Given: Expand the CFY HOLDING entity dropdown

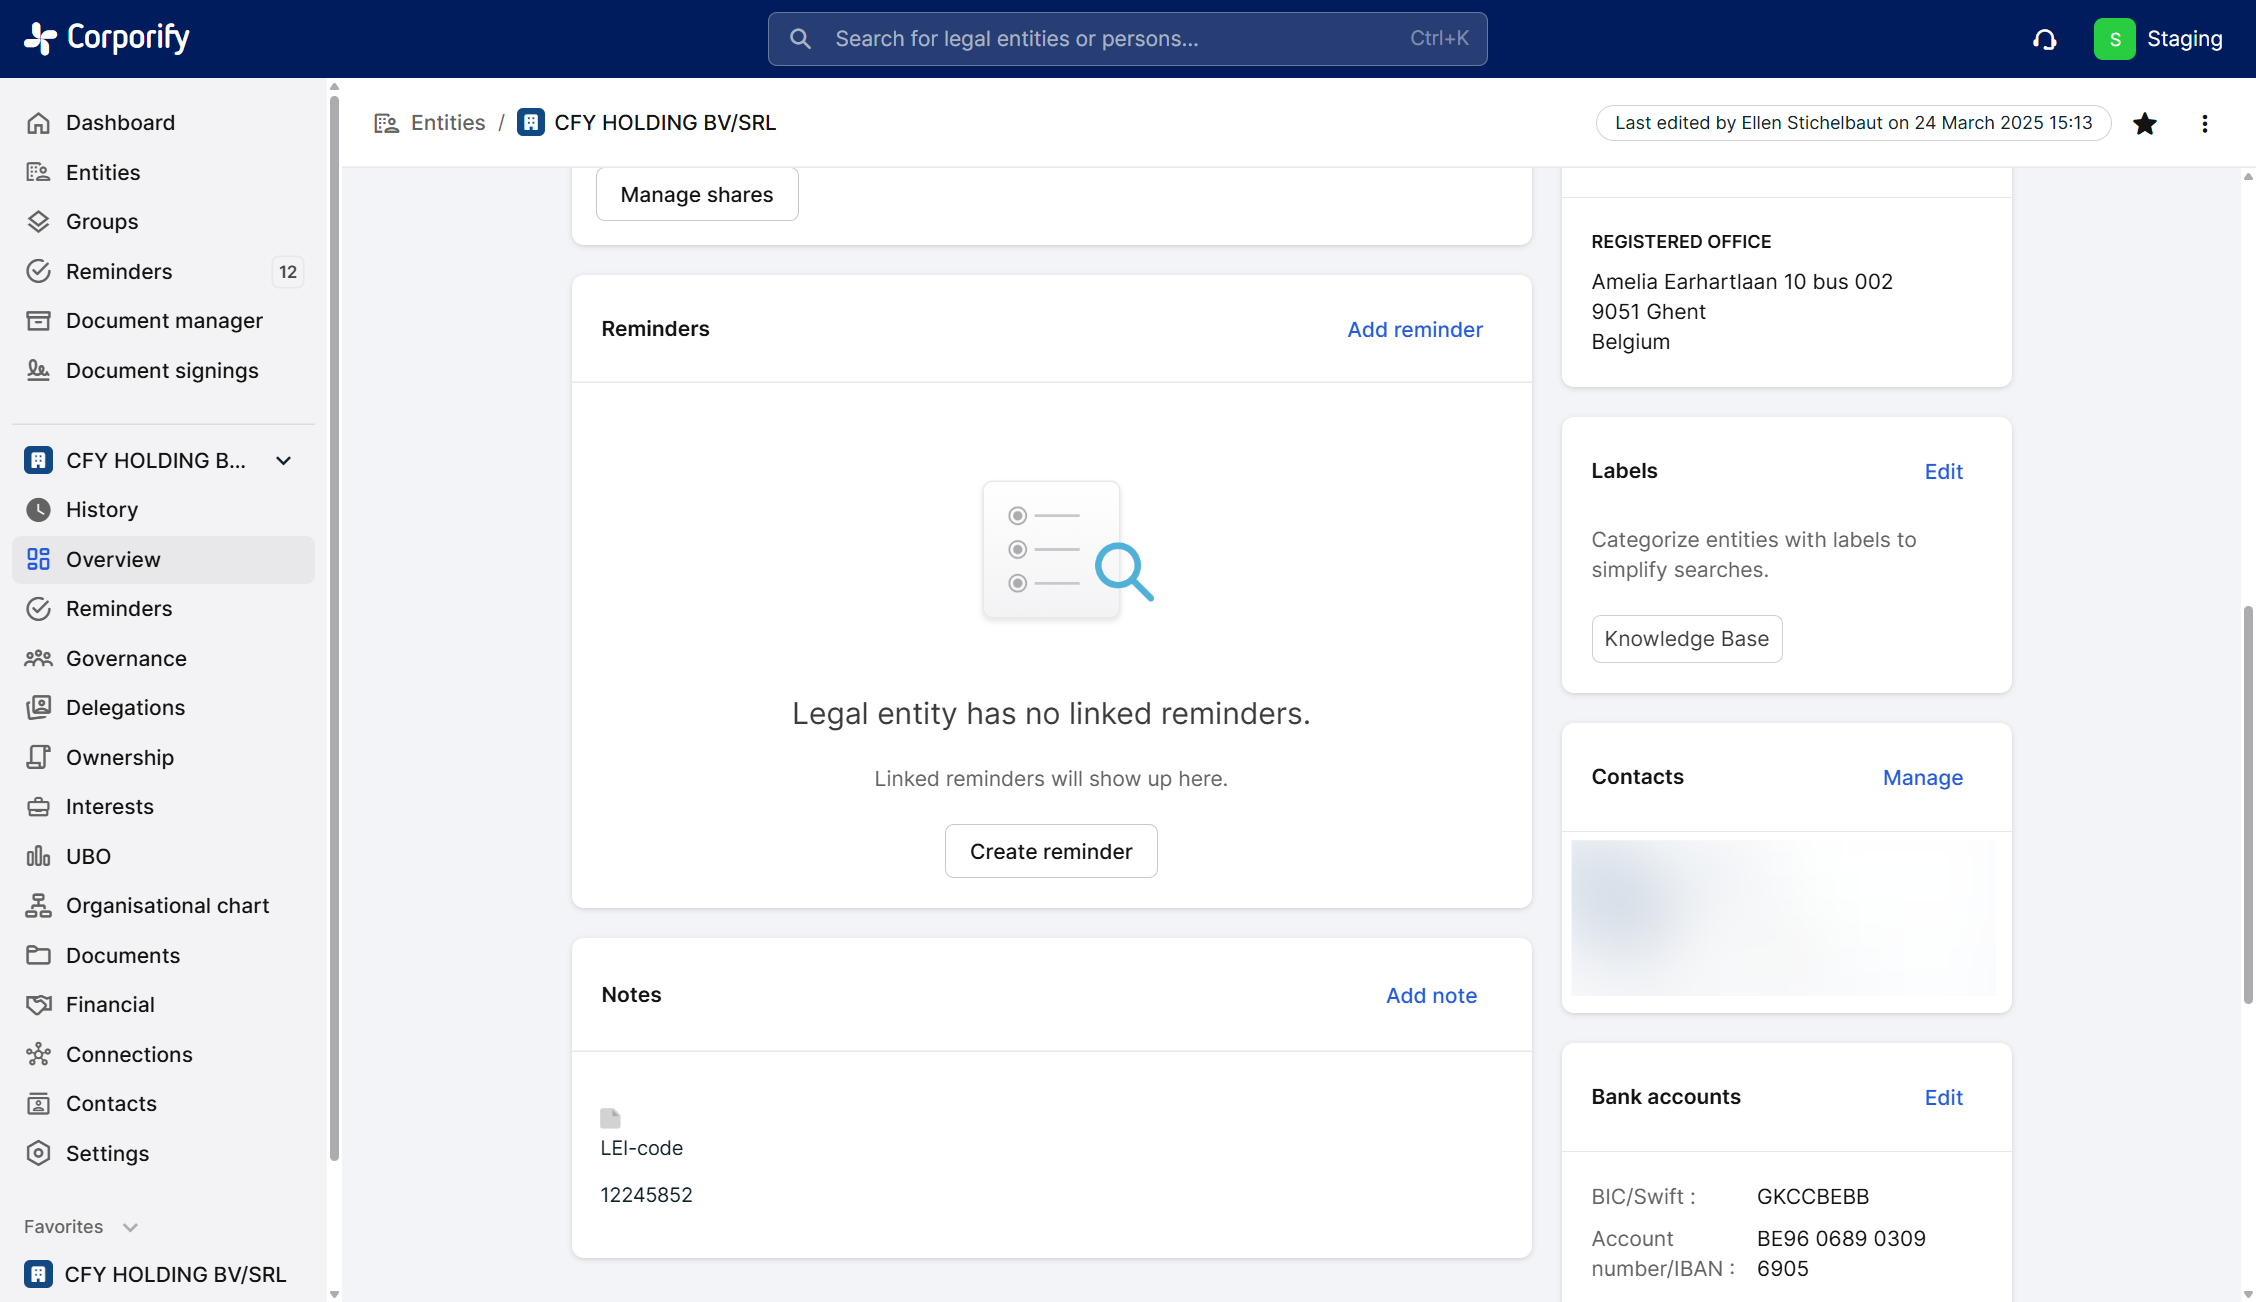Looking at the screenshot, I should [283, 460].
